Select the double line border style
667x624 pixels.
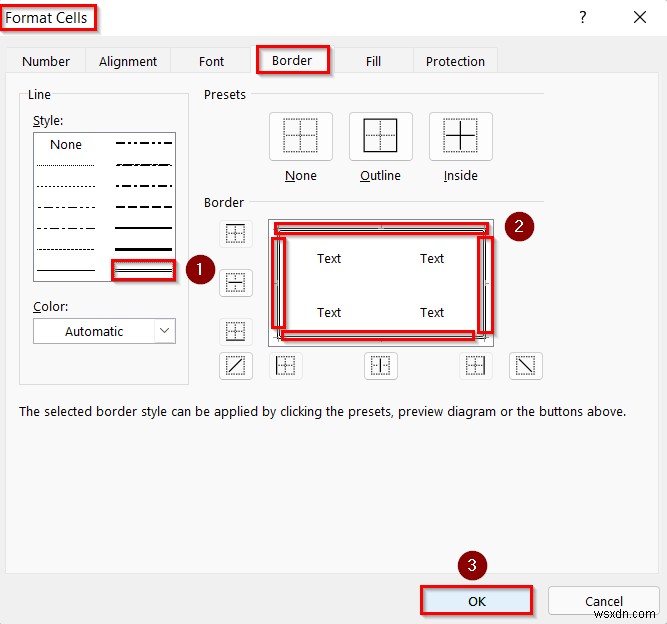[143, 270]
